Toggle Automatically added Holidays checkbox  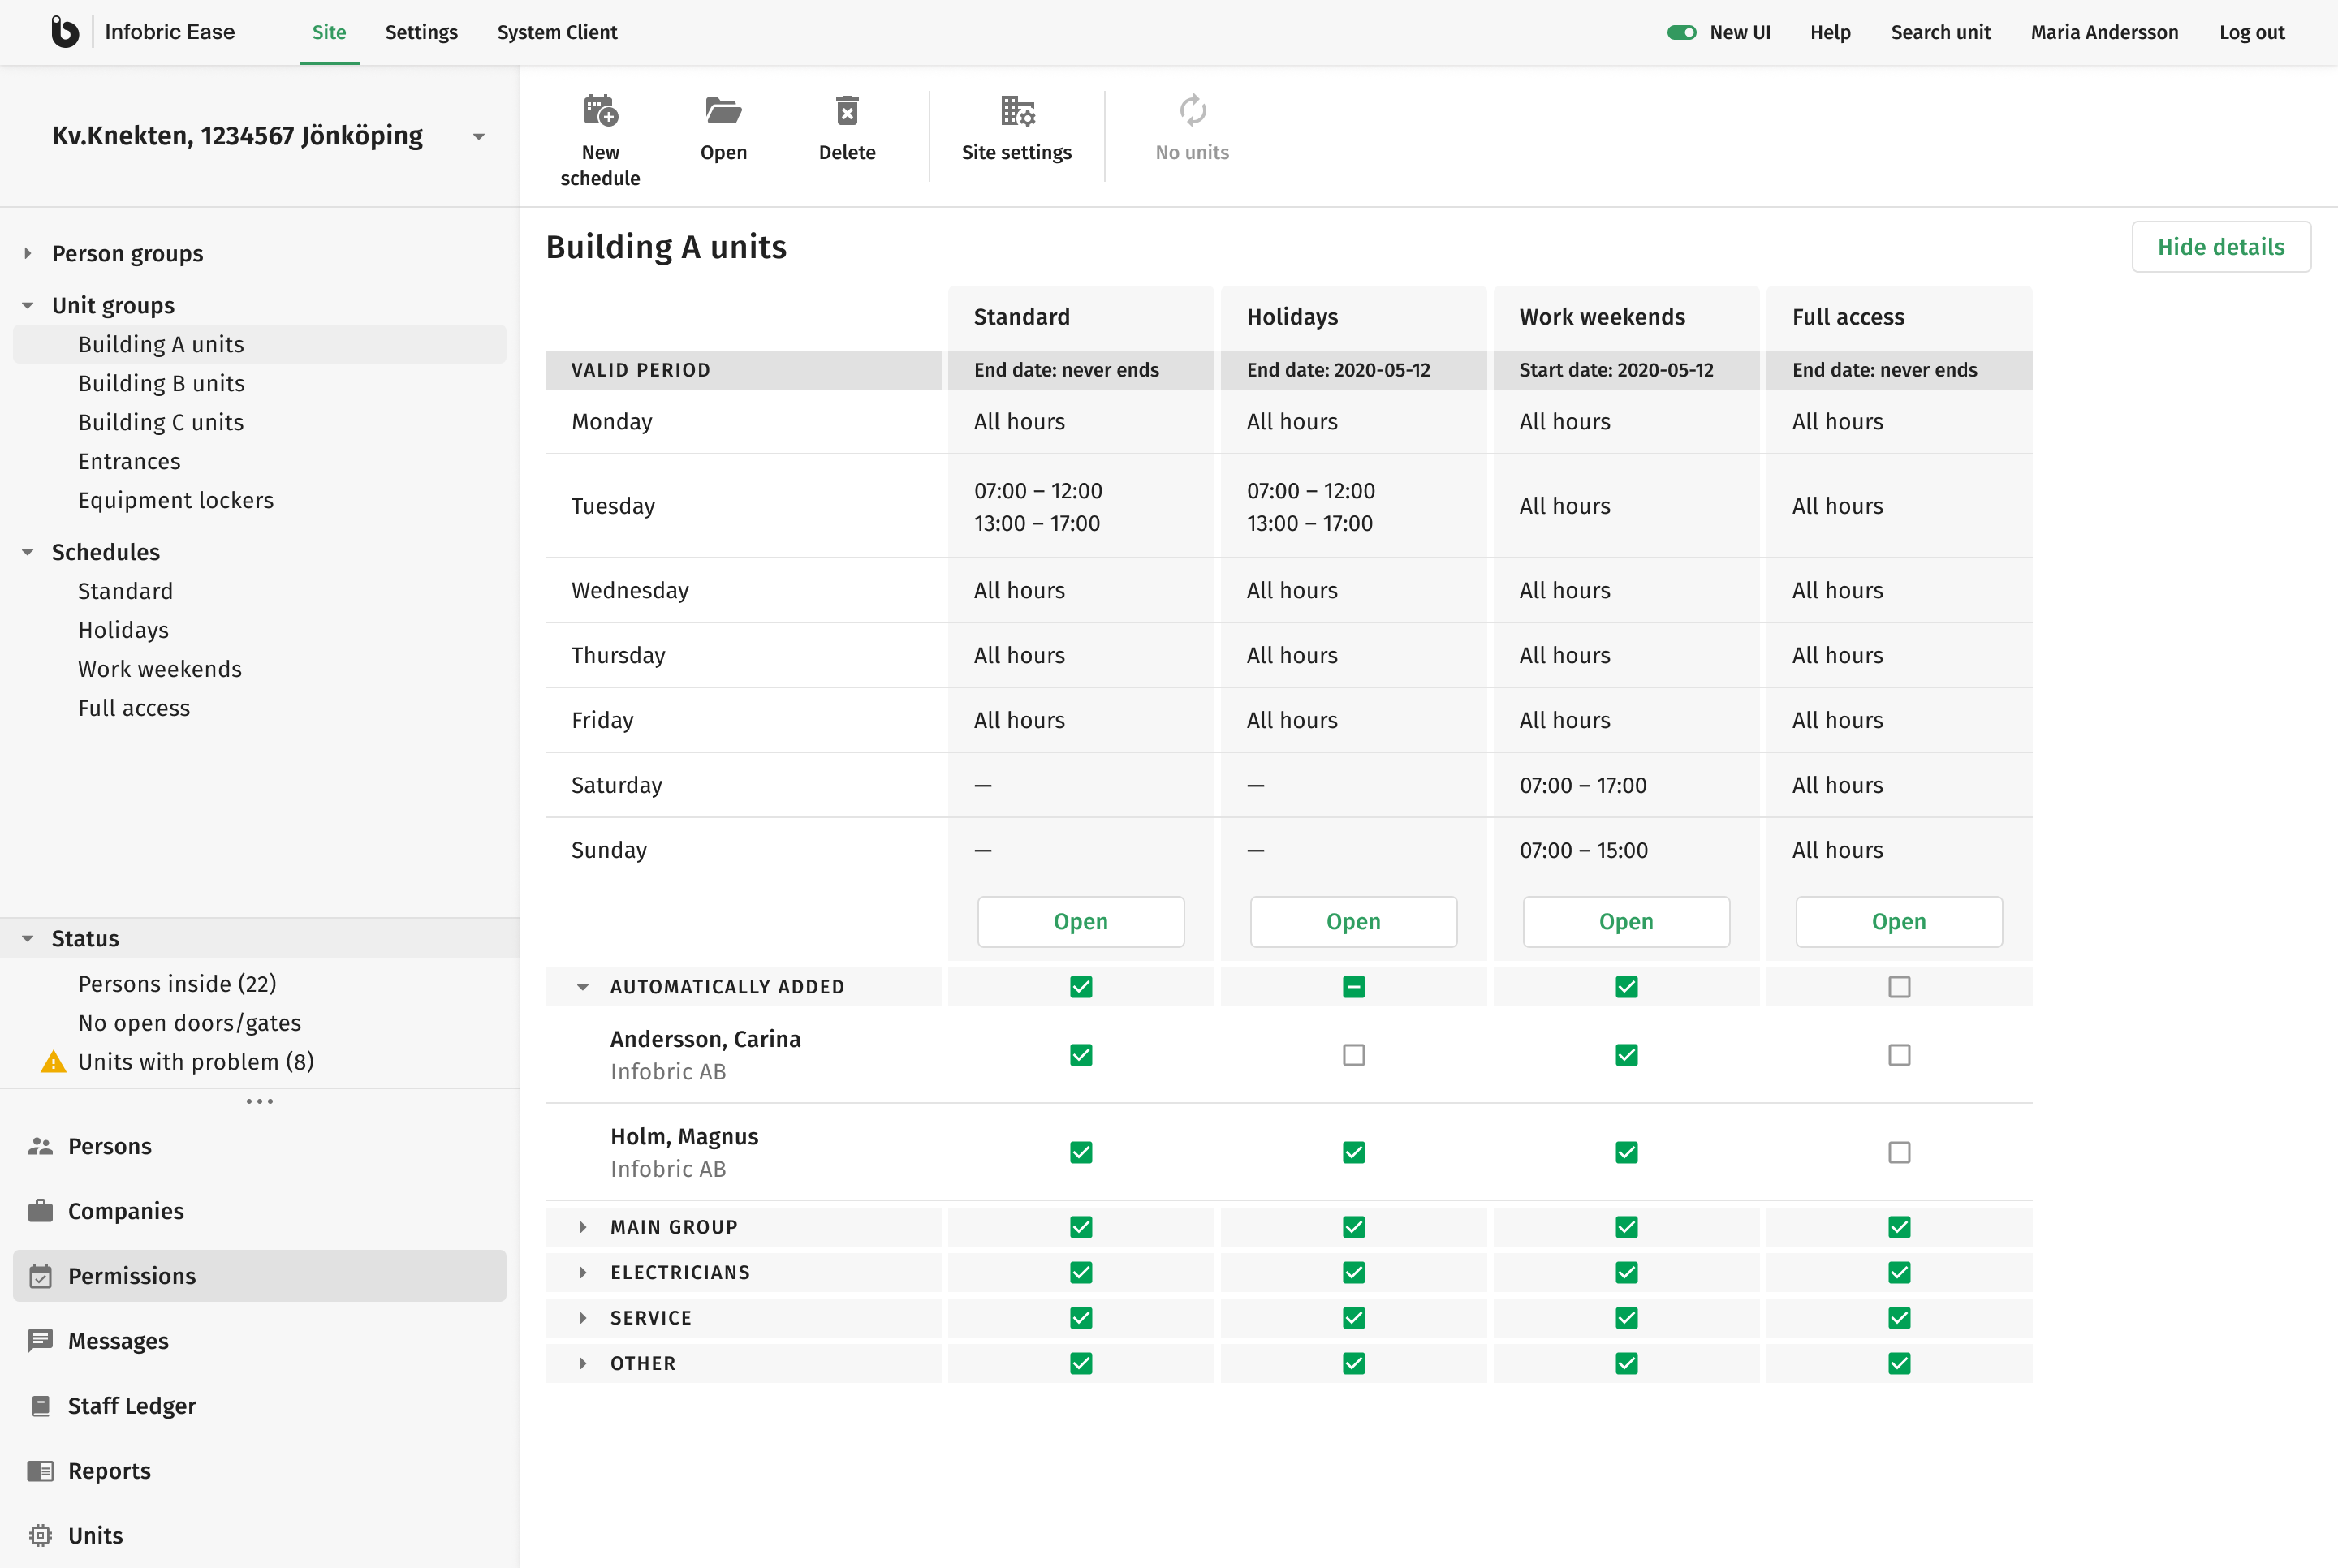pos(1354,987)
